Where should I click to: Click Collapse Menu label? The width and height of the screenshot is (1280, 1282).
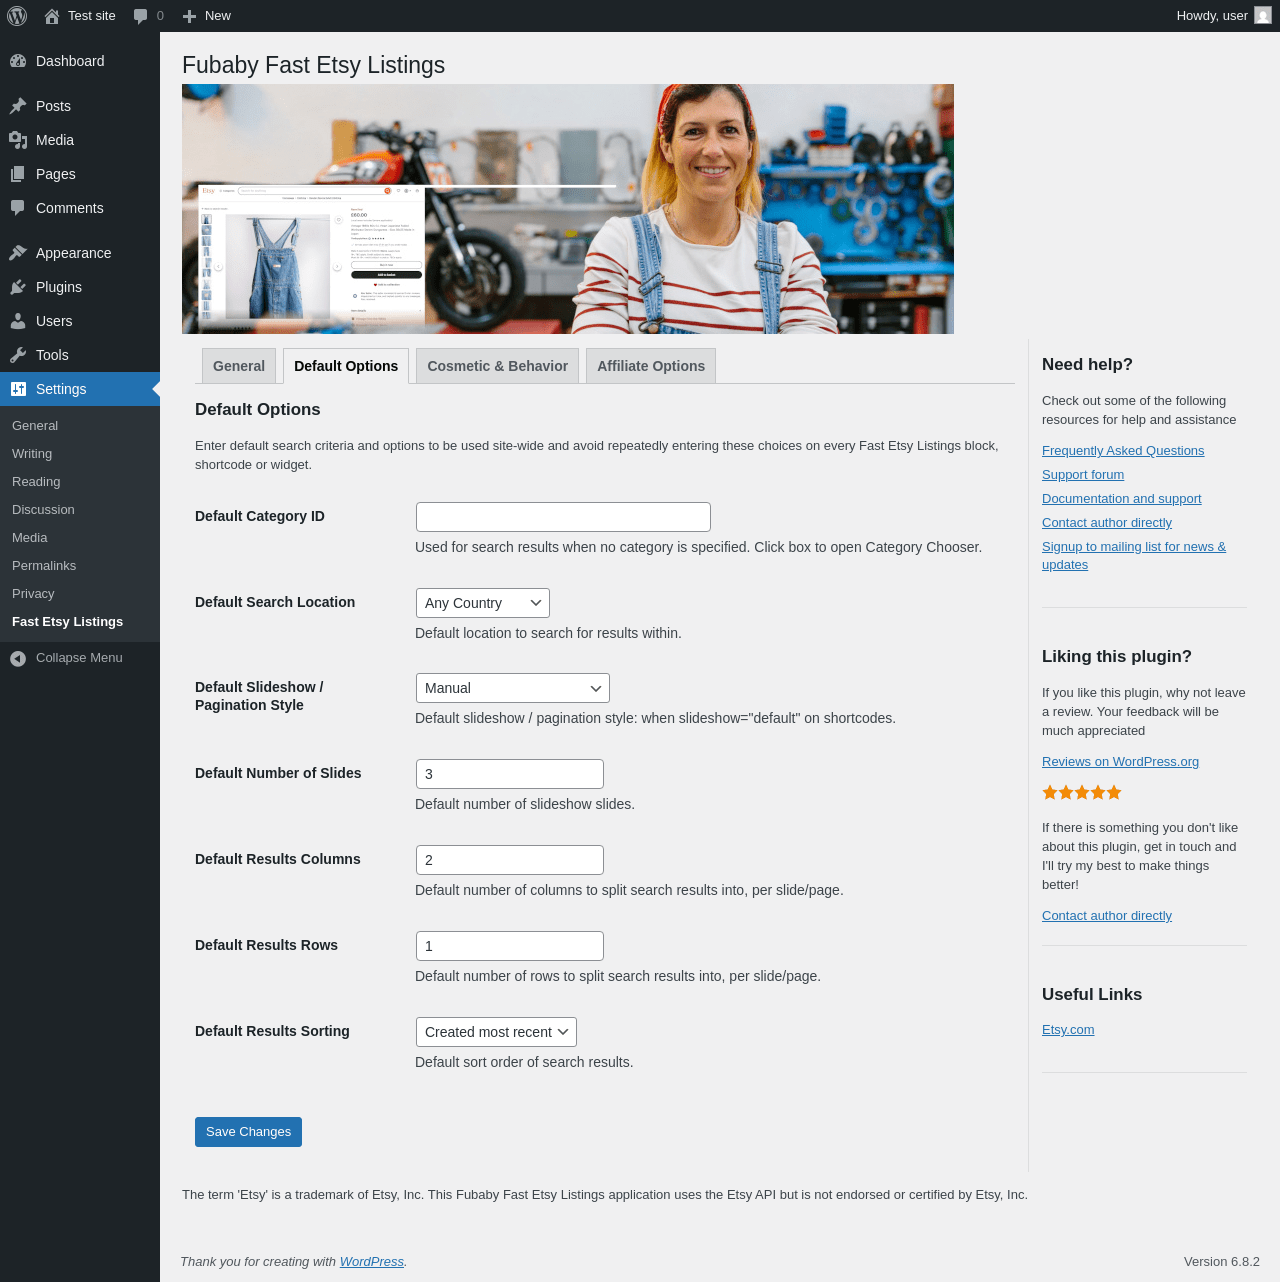(79, 658)
